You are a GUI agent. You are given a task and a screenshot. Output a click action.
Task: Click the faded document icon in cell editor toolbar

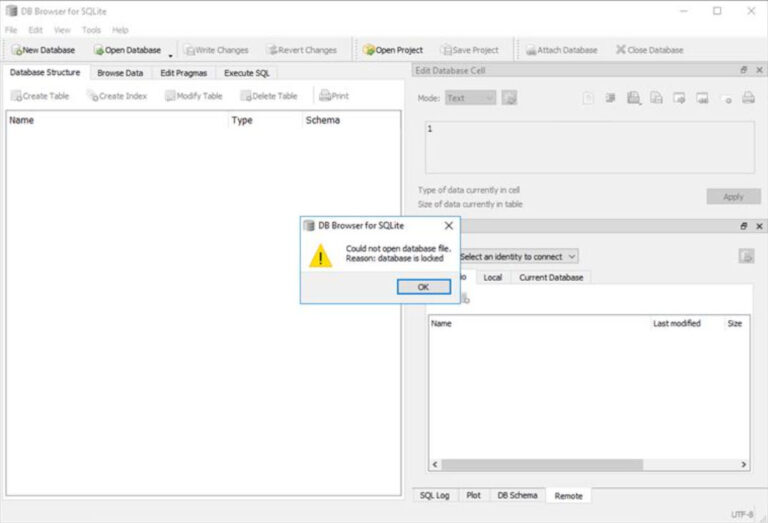coord(588,98)
